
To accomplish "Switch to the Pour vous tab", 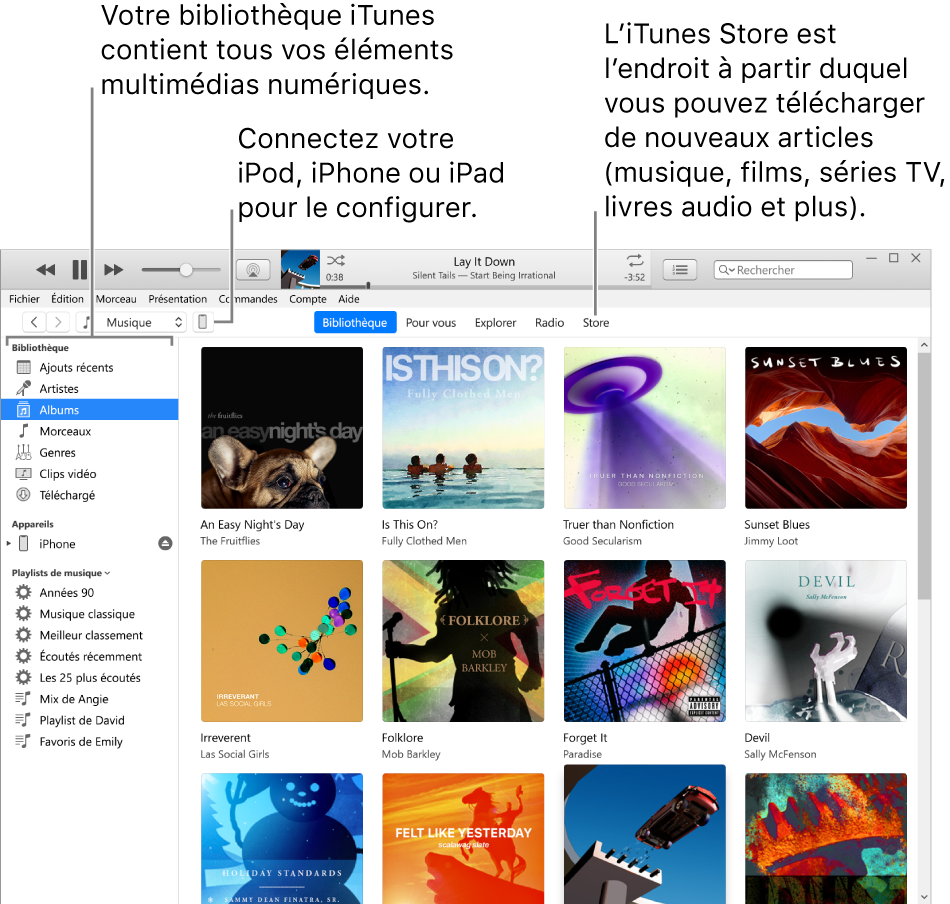I will (x=431, y=322).
